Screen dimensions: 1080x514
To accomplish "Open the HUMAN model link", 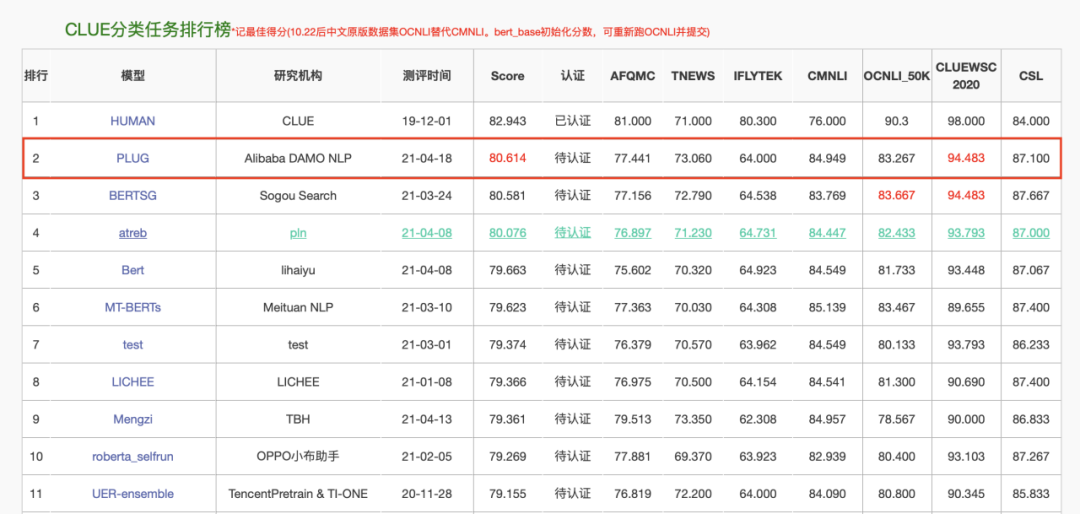I will click(133, 121).
